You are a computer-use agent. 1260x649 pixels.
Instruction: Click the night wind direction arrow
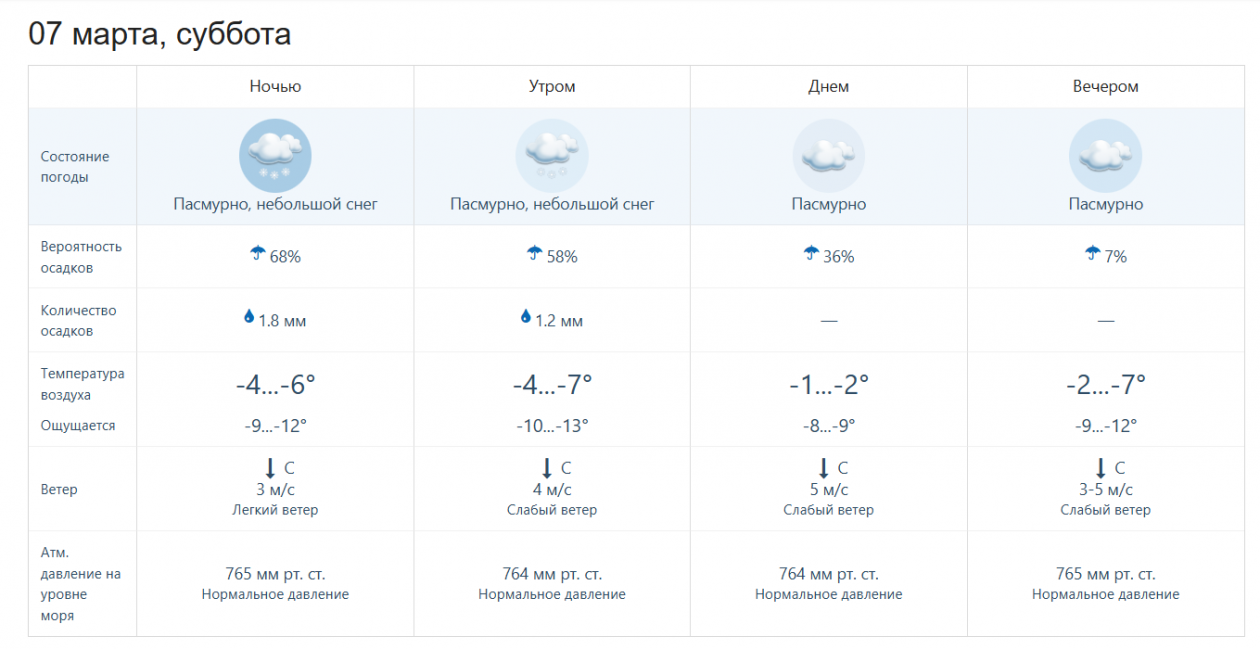pos(270,467)
